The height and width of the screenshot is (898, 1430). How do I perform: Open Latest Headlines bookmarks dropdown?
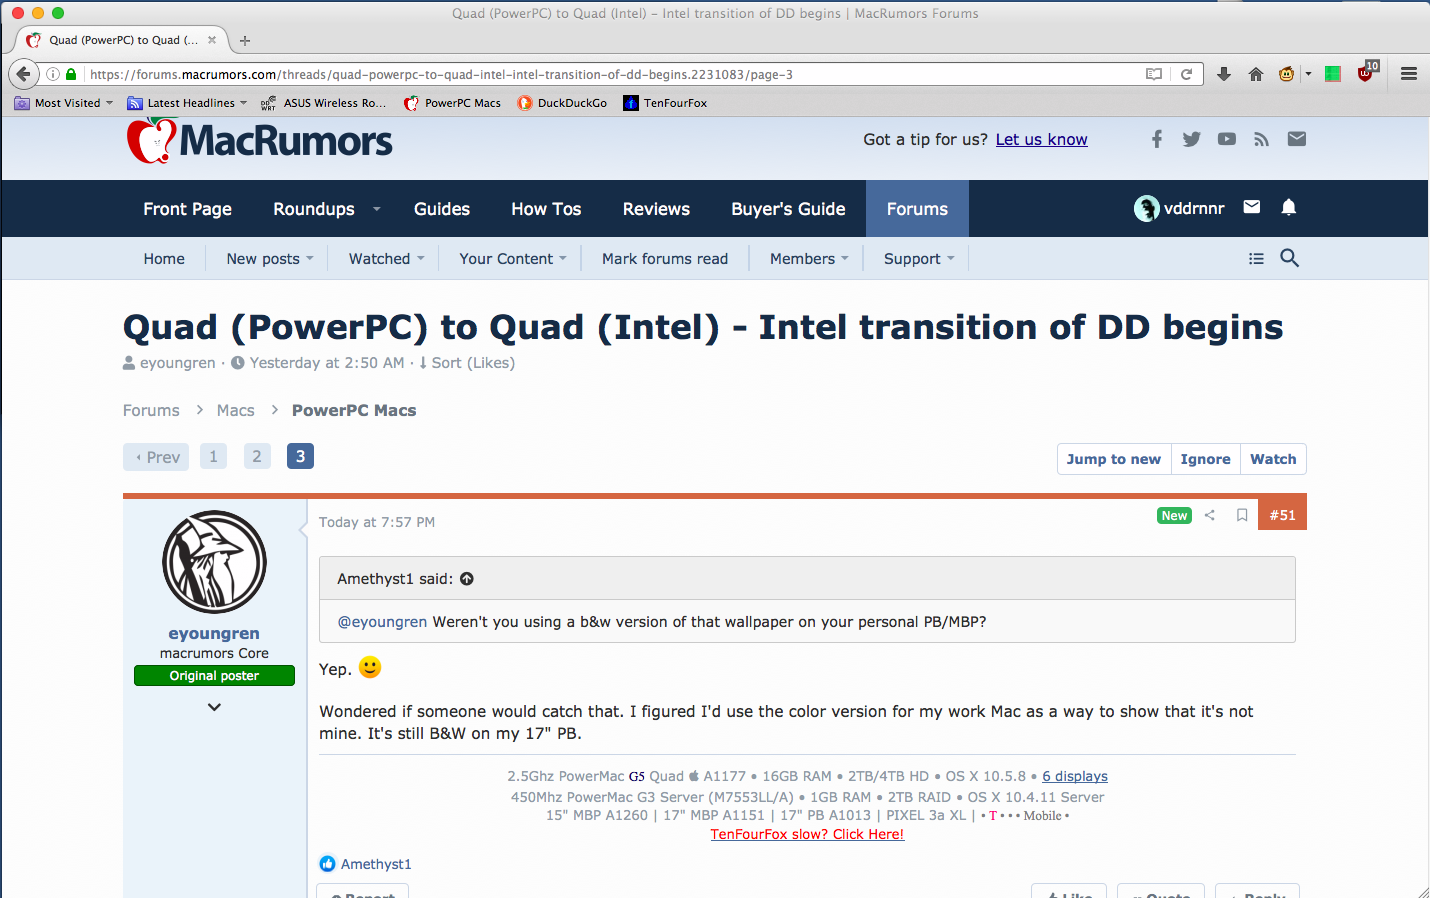[x=187, y=103]
